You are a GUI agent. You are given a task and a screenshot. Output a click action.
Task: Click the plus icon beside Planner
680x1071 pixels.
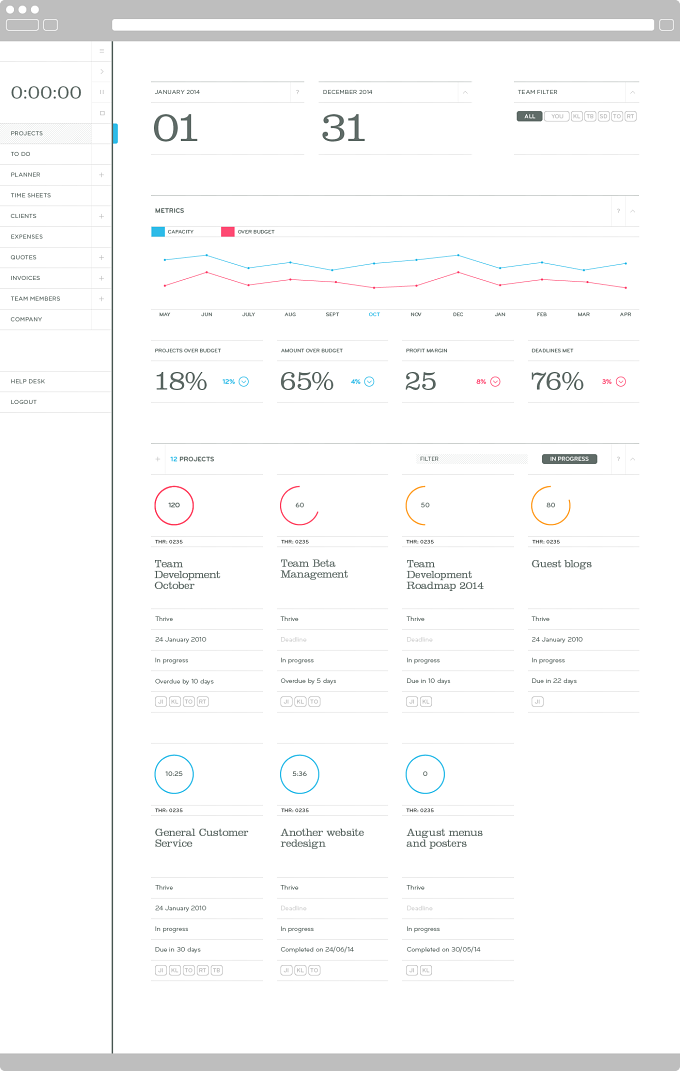click(101, 175)
